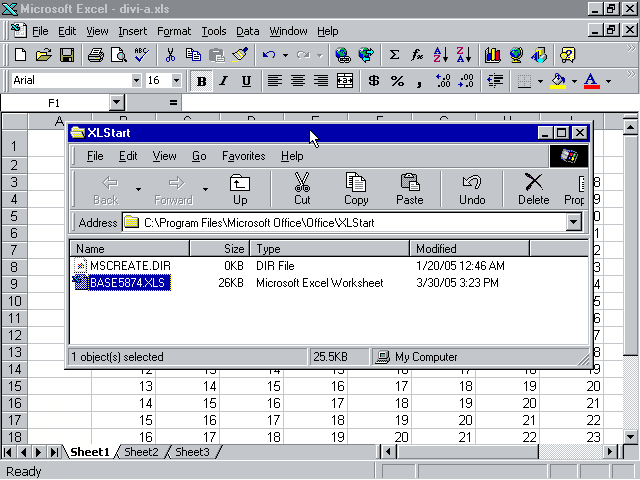This screenshot has width=640, height=480.
Task: Open the Font Color dropdown arrow
Action: 609,81
